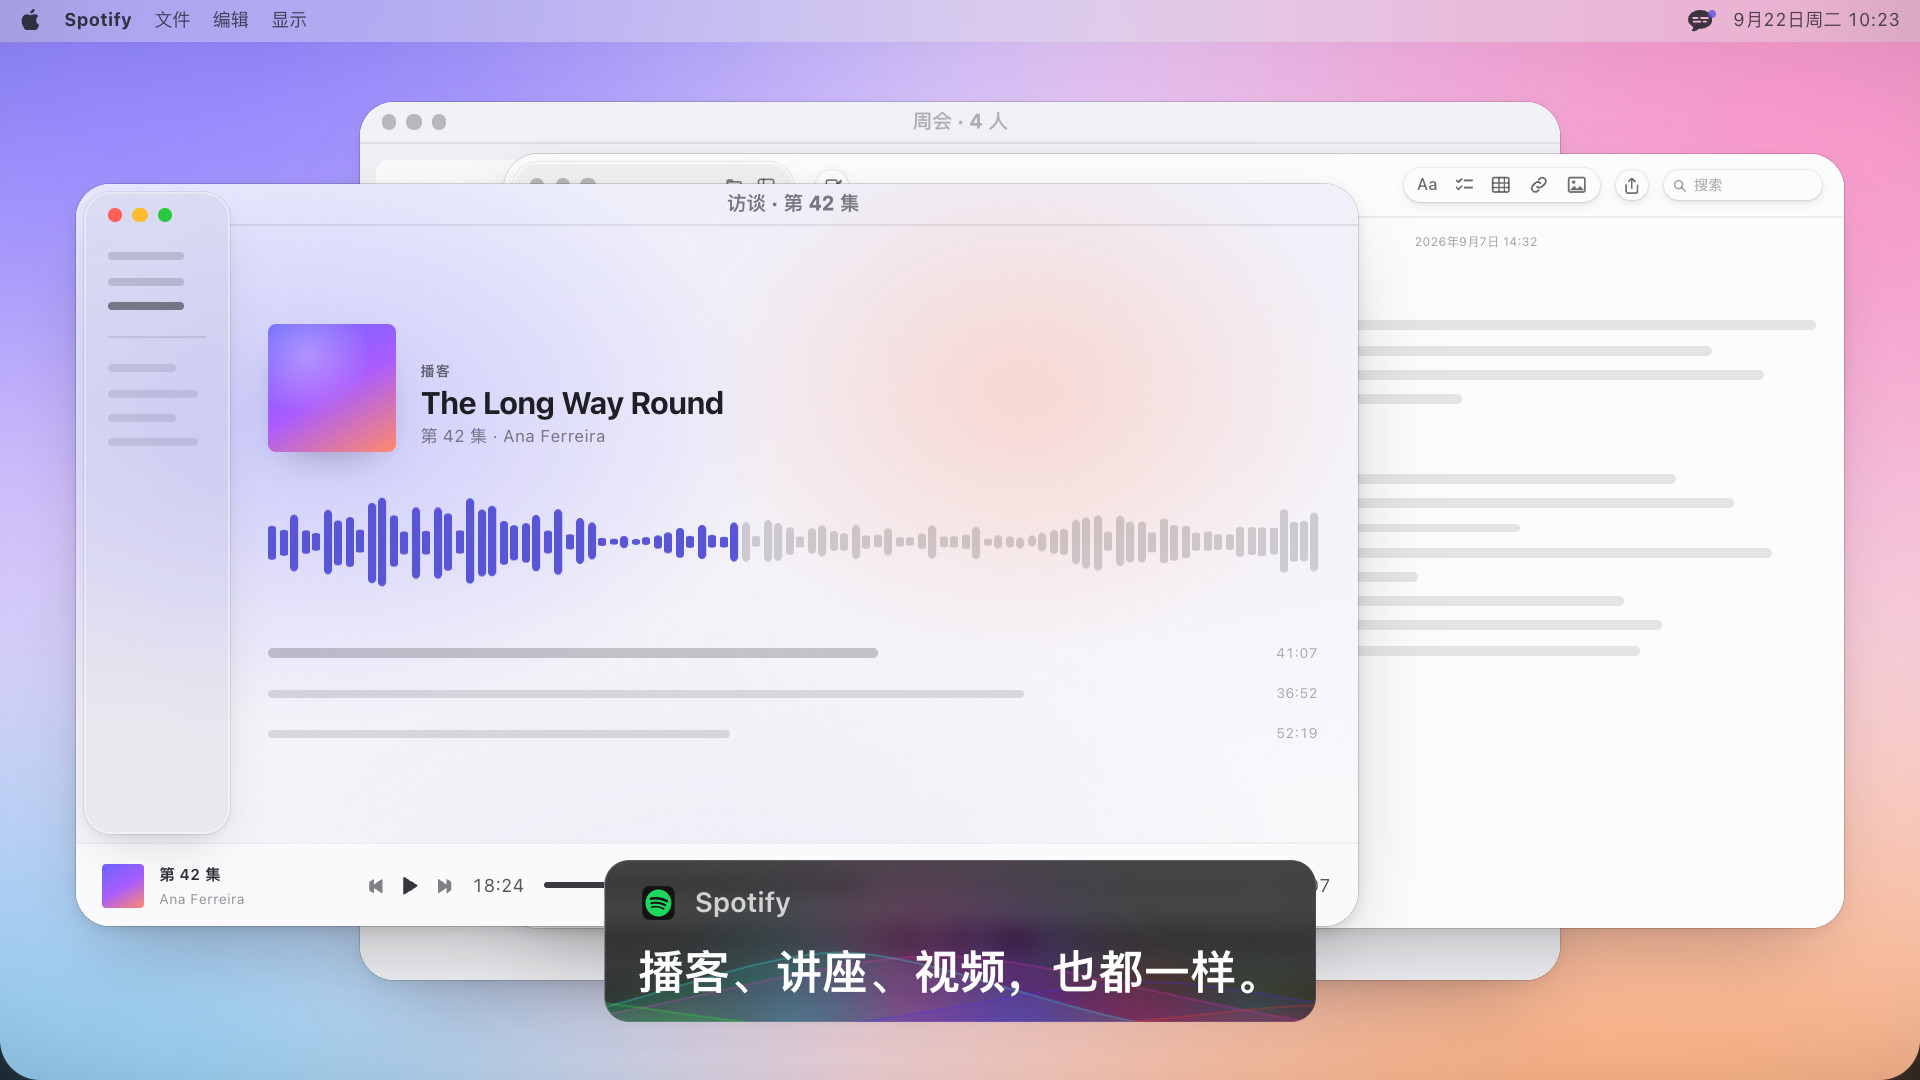Click the playback progress bar
Screen dimensions: 1920x1080
pos(574,885)
